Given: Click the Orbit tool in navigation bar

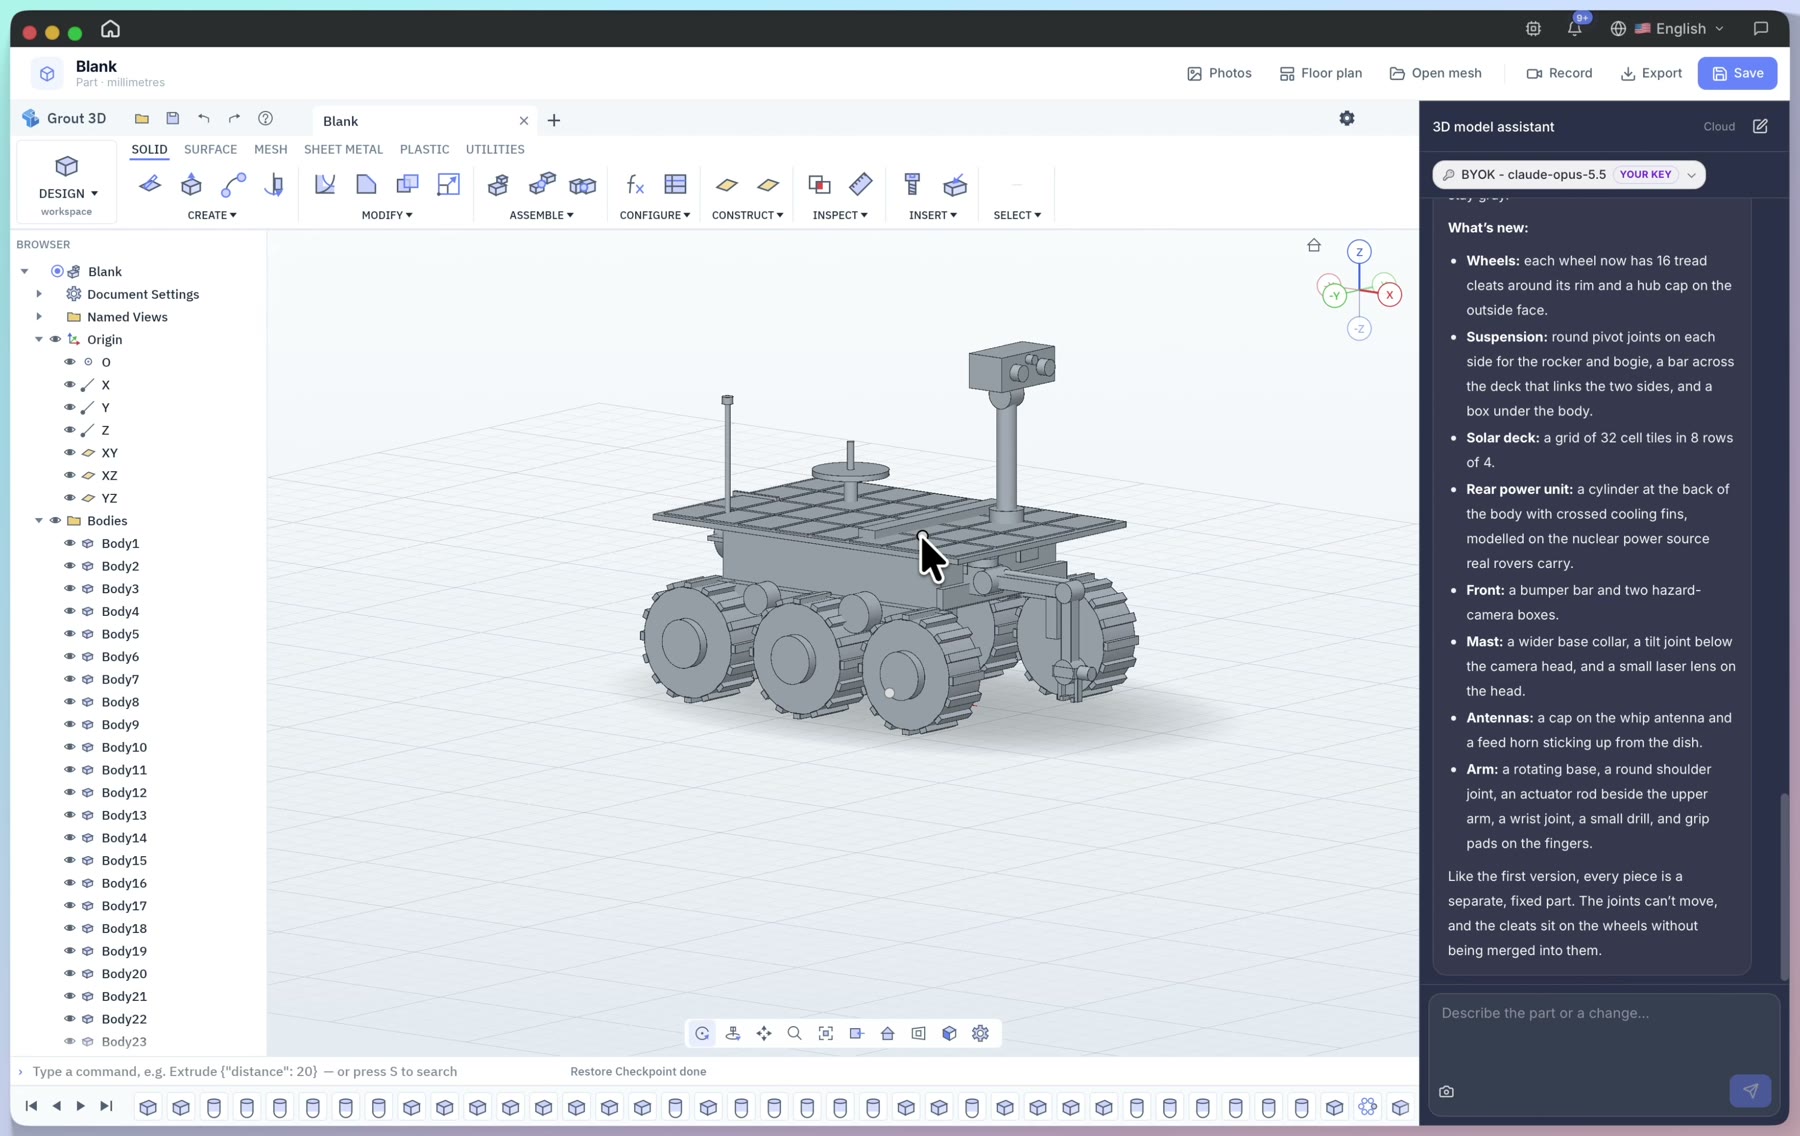Looking at the screenshot, I should tap(702, 1033).
